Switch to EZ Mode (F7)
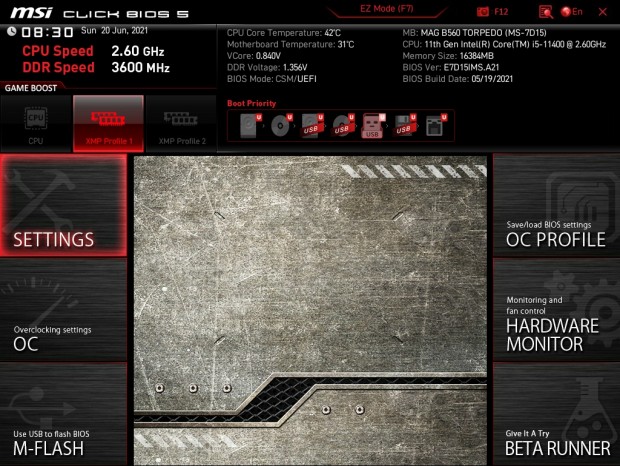Viewport: 620px width, 466px height. pos(386,9)
